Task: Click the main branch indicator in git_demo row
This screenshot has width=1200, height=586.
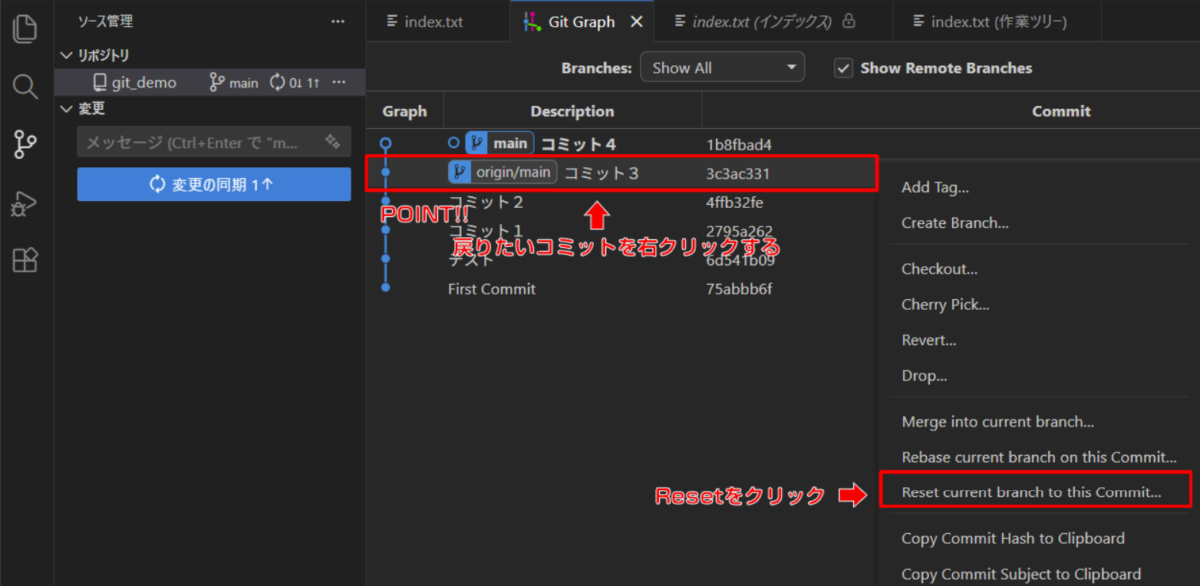Action: [x=234, y=83]
